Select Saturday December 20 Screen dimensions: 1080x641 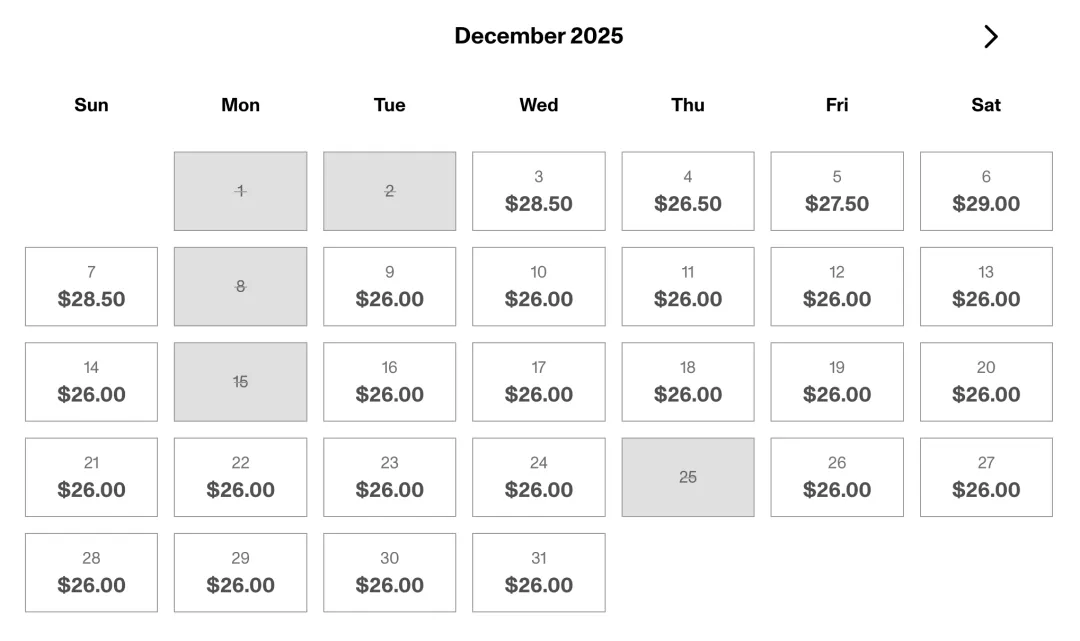coord(985,382)
